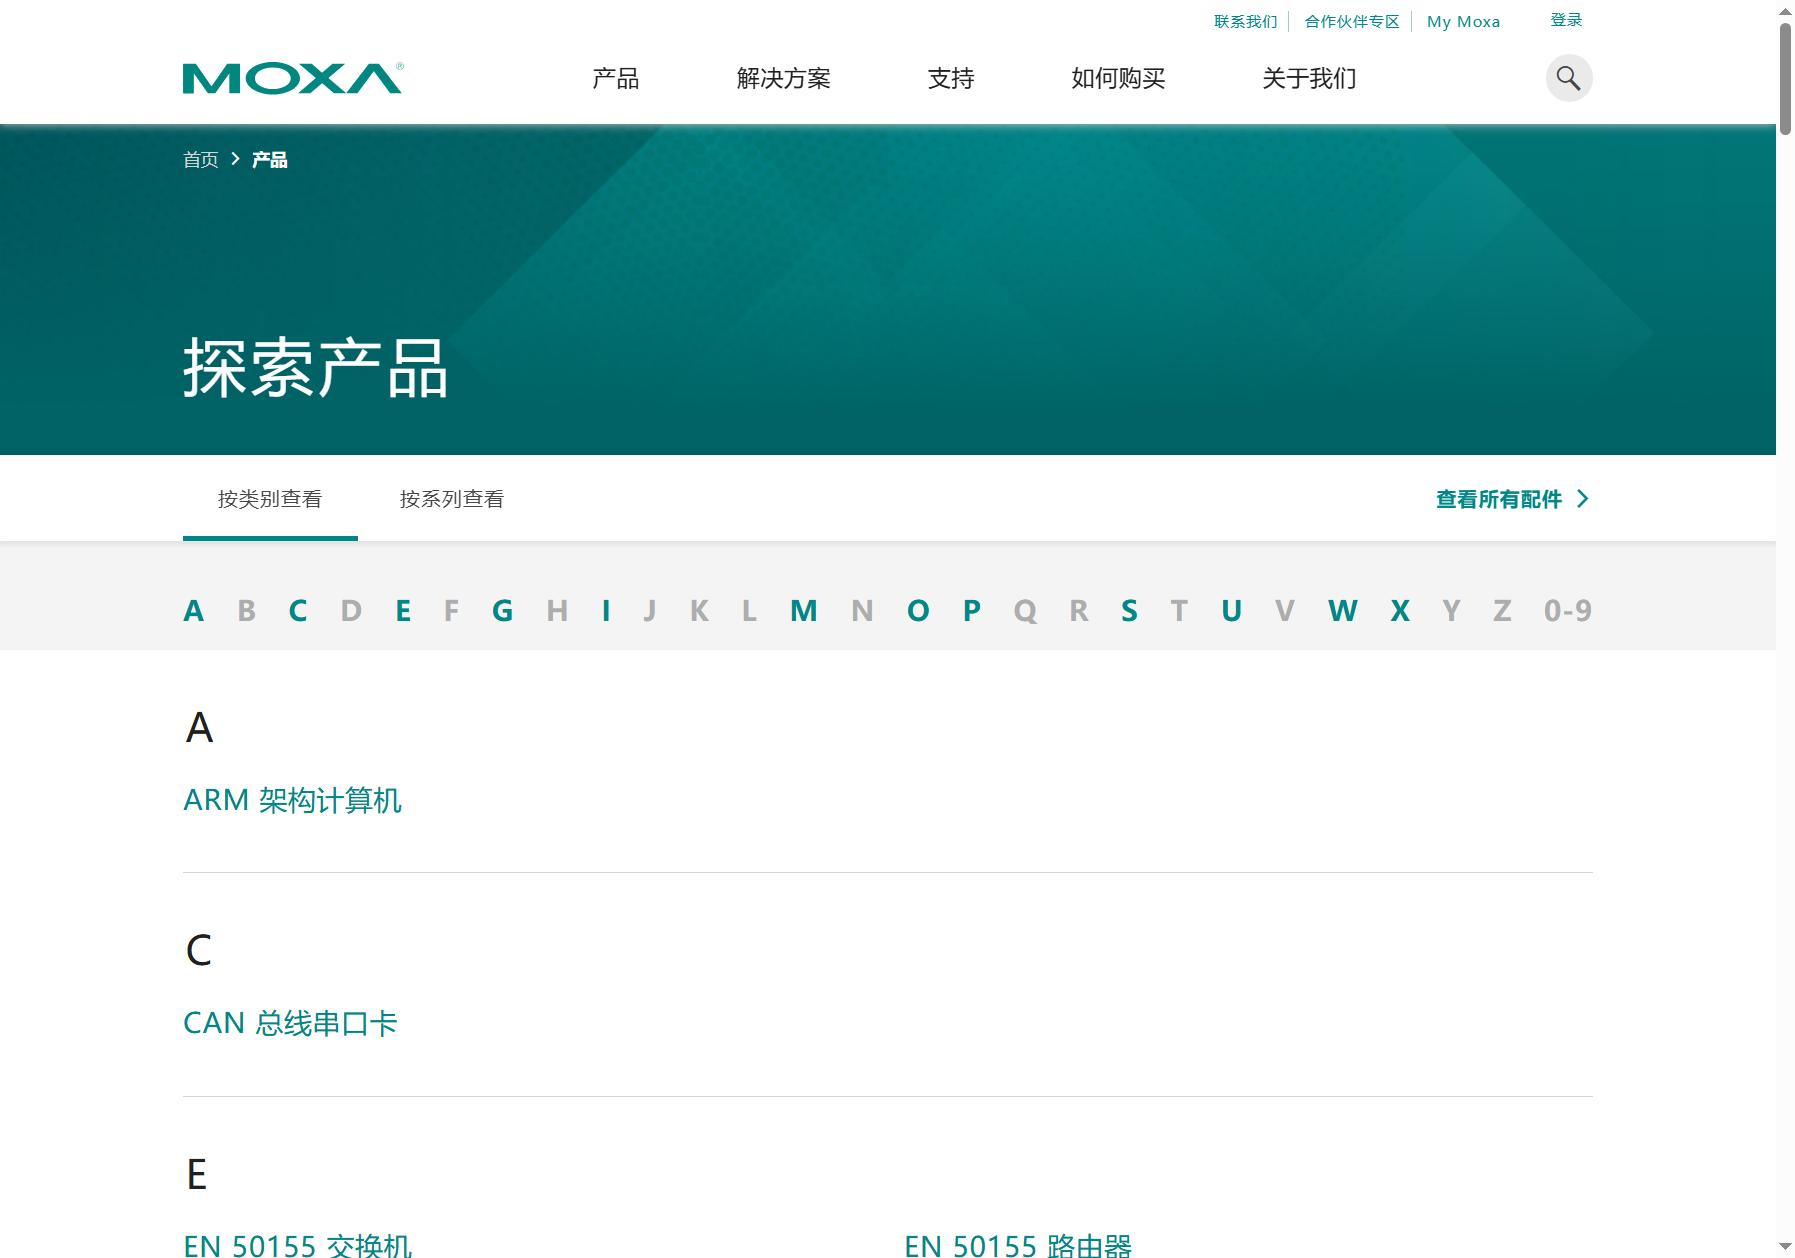Open CAN 总线串口卡 category

click(x=290, y=1023)
